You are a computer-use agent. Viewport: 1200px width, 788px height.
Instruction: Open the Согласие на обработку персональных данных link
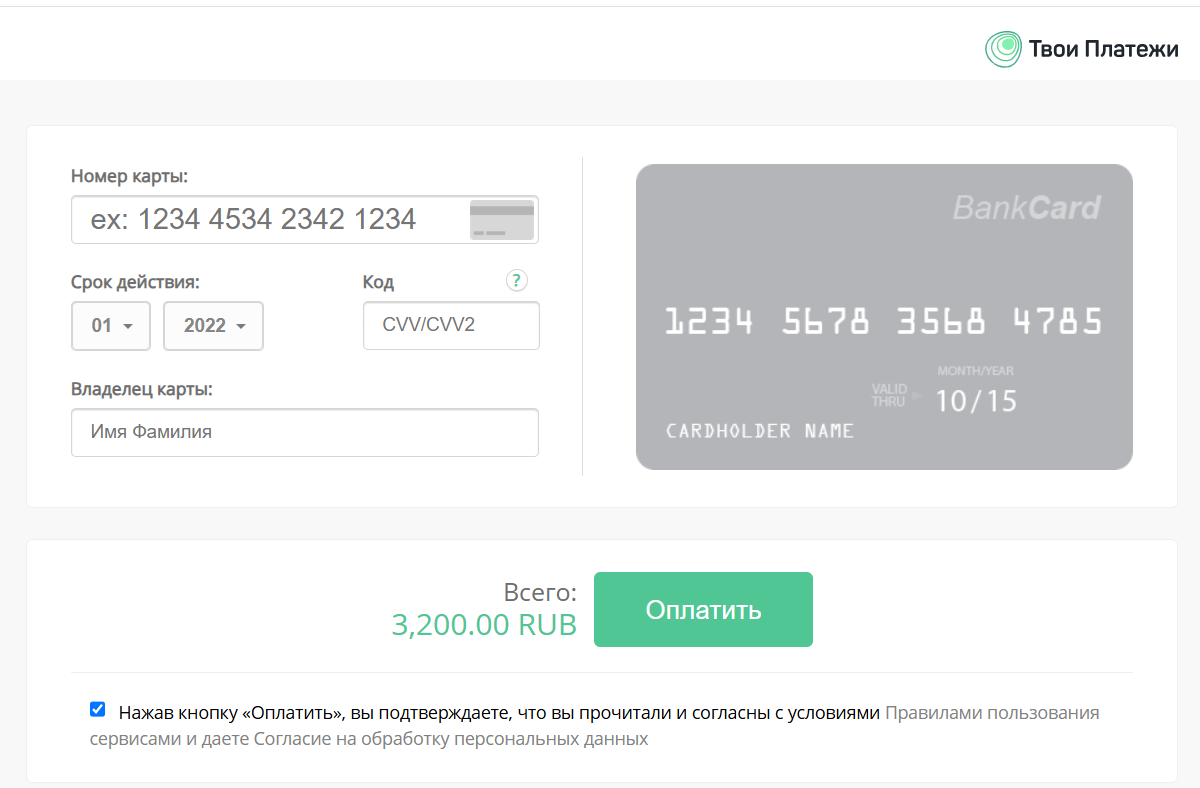click(450, 739)
